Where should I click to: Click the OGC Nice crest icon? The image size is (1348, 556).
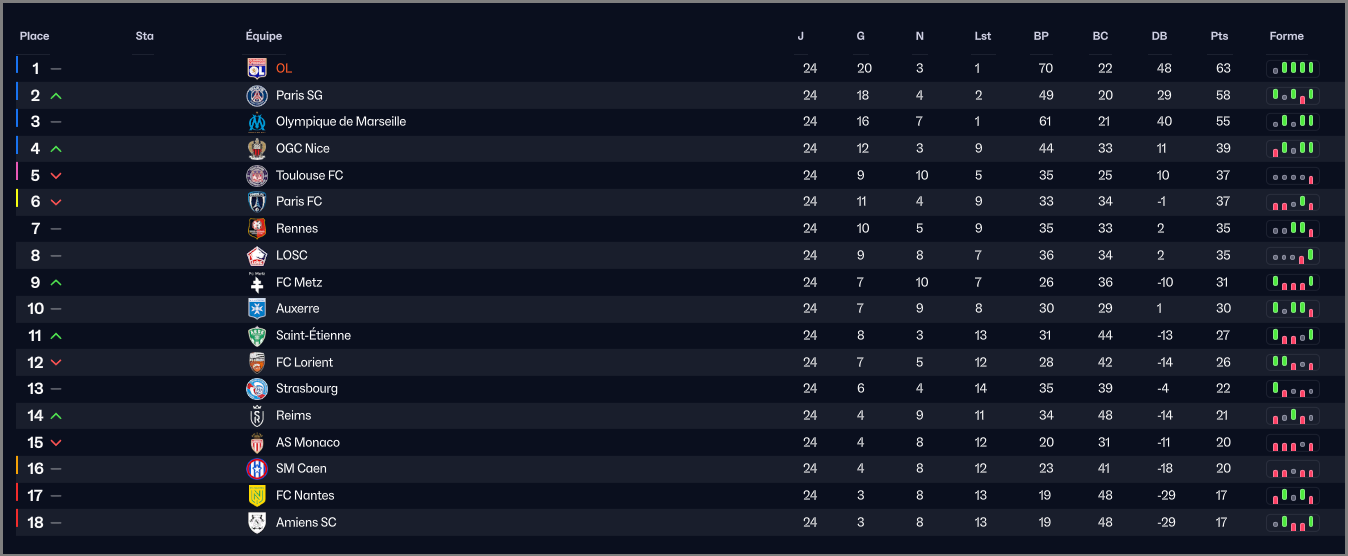tap(257, 148)
